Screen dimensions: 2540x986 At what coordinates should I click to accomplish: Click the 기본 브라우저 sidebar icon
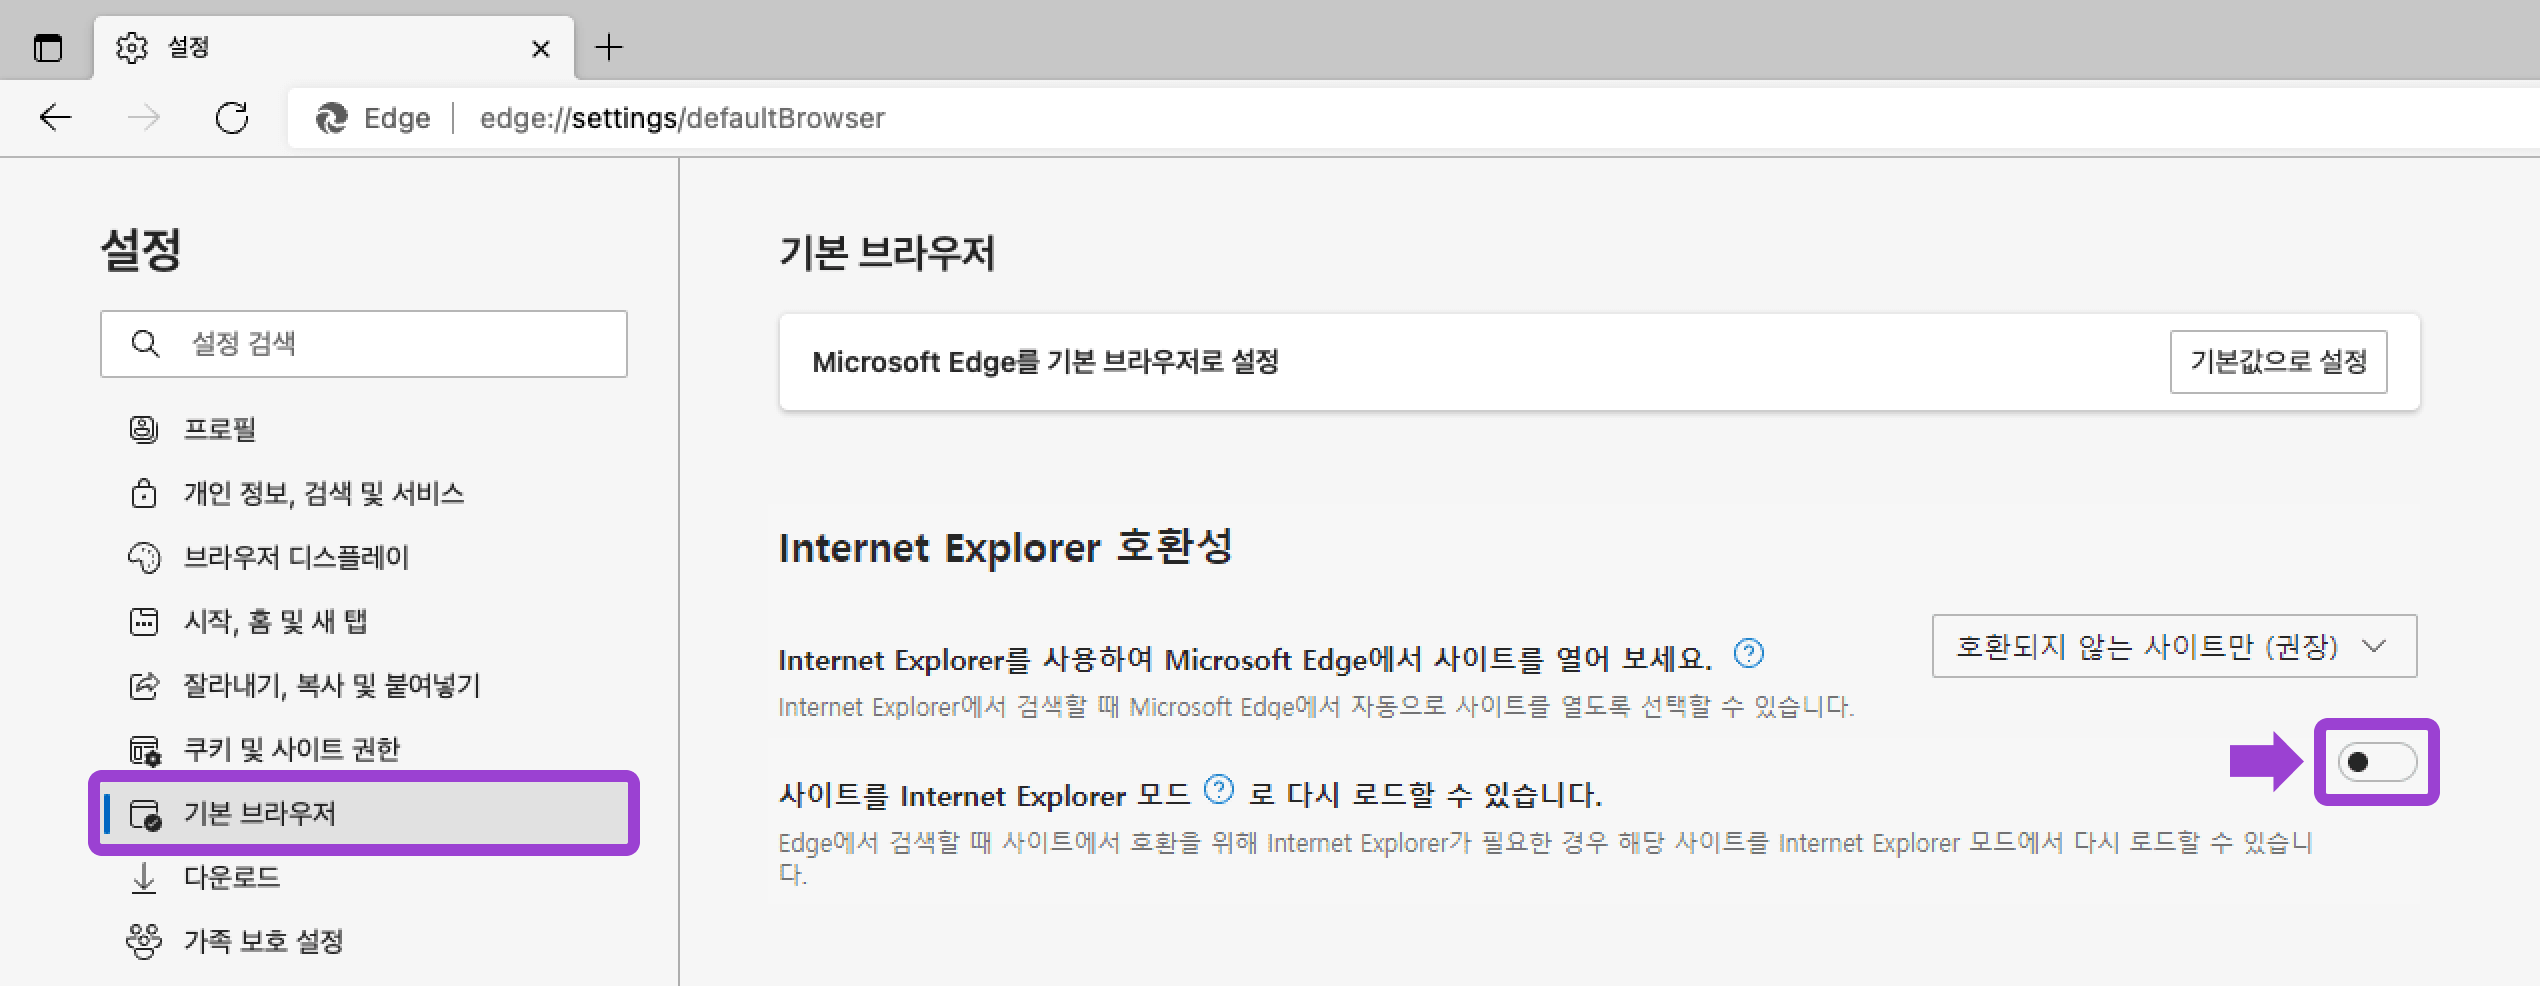coord(145,814)
